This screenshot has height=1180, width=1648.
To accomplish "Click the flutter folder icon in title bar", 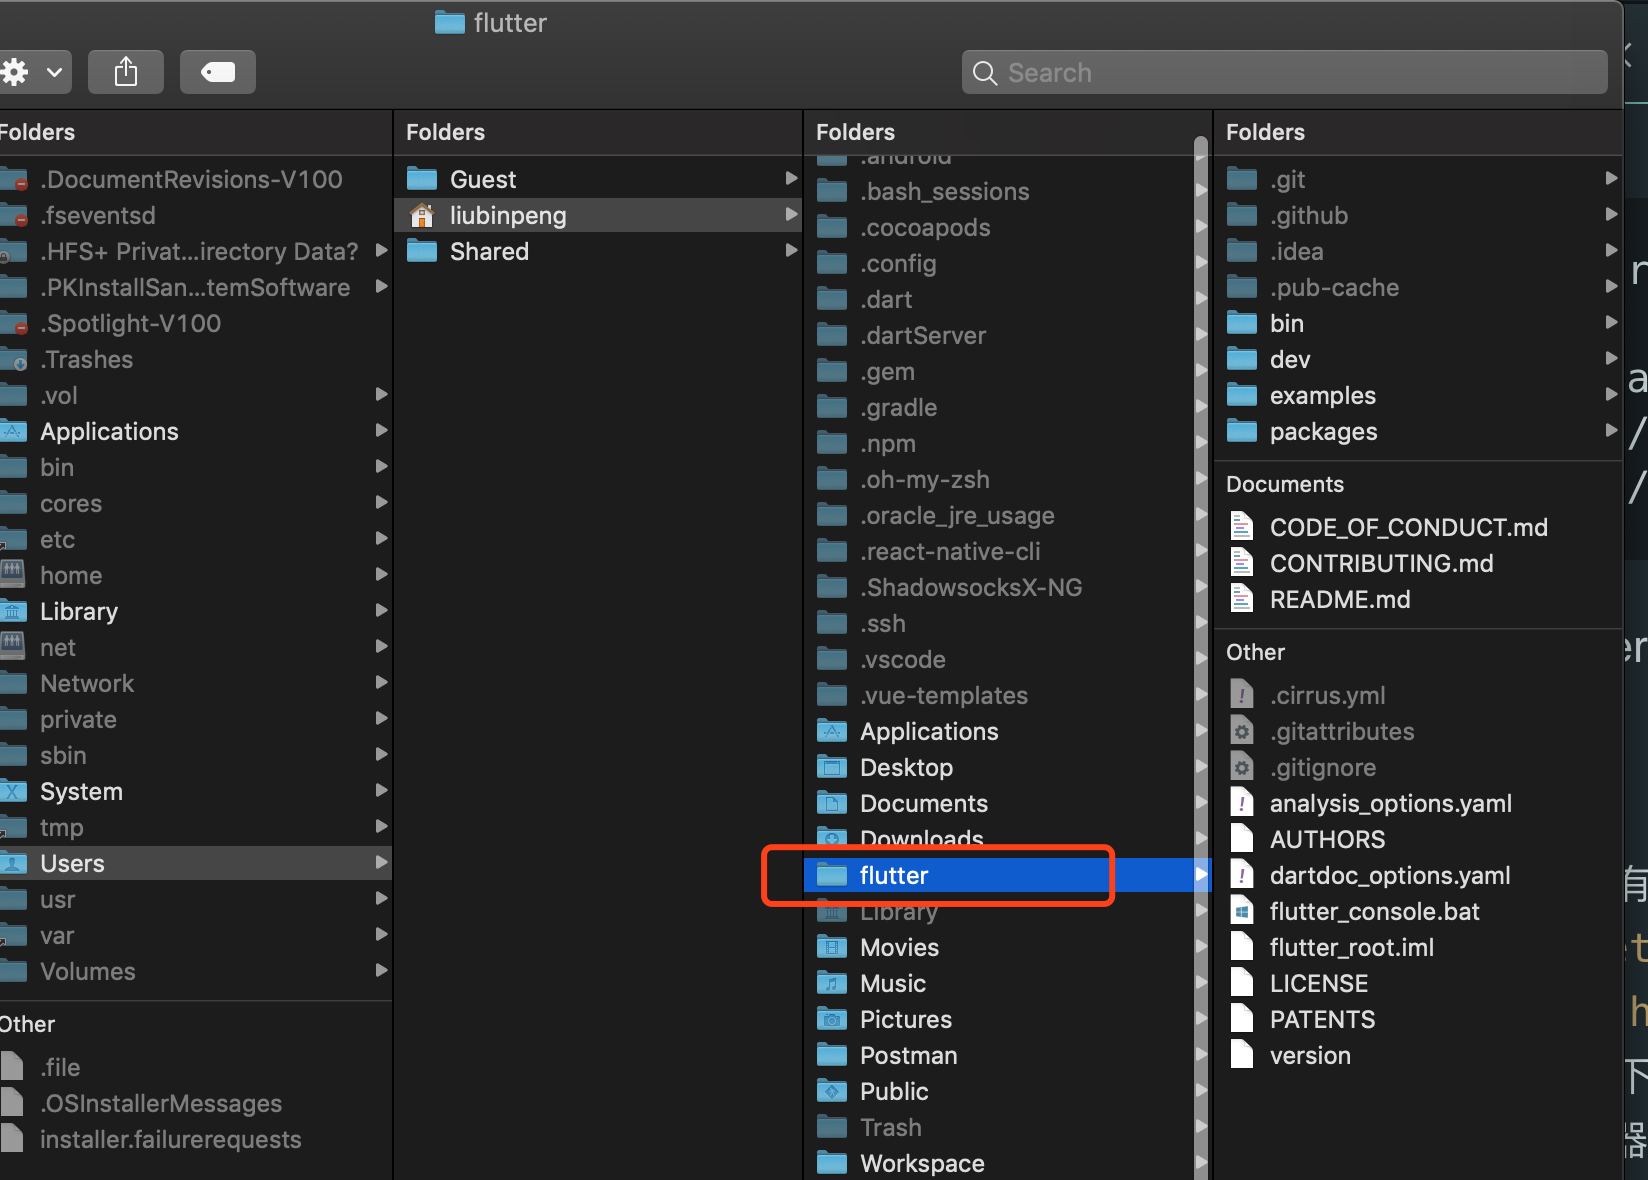I will pyautogui.click(x=450, y=22).
